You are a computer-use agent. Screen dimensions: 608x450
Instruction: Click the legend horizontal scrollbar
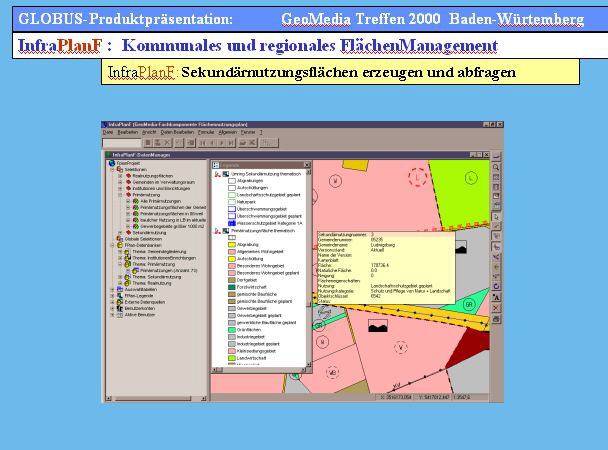point(259,370)
